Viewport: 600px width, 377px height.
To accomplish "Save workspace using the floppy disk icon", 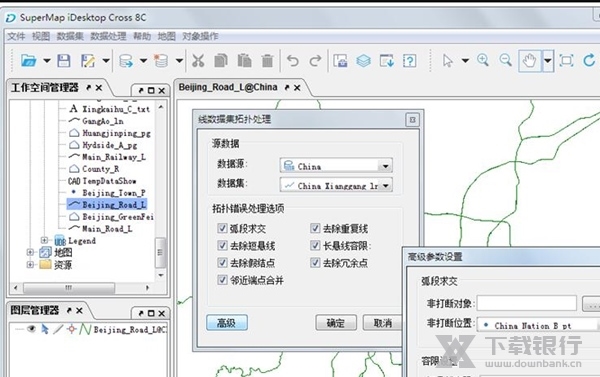I will pos(64,60).
